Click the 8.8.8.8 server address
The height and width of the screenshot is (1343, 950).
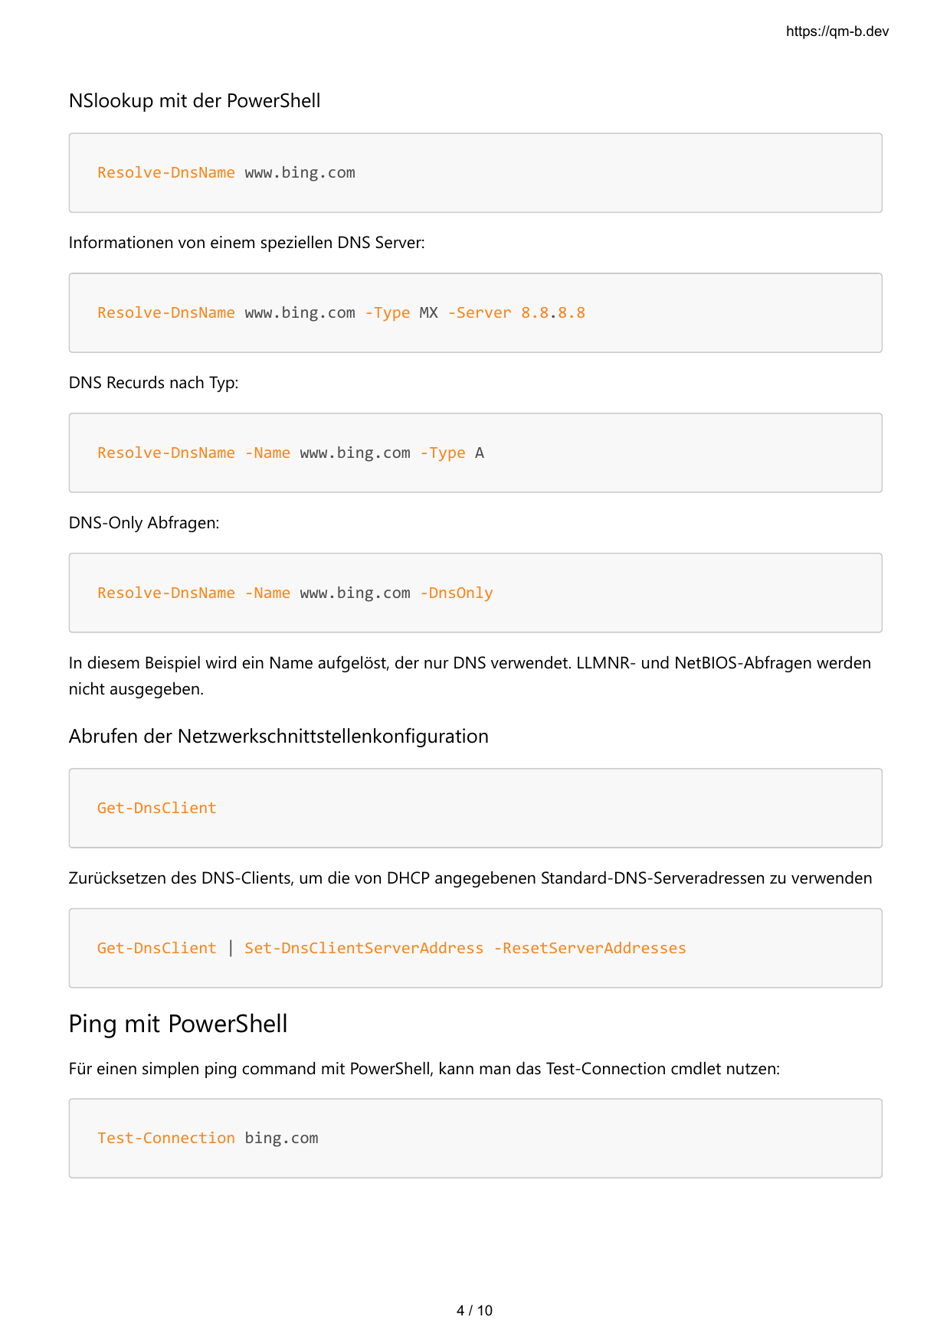coord(552,313)
